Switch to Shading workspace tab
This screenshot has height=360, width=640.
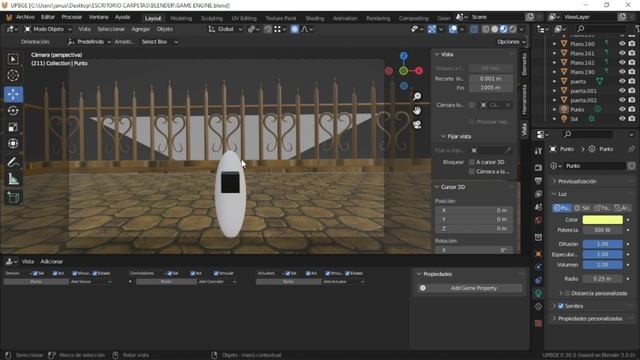(x=315, y=18)
